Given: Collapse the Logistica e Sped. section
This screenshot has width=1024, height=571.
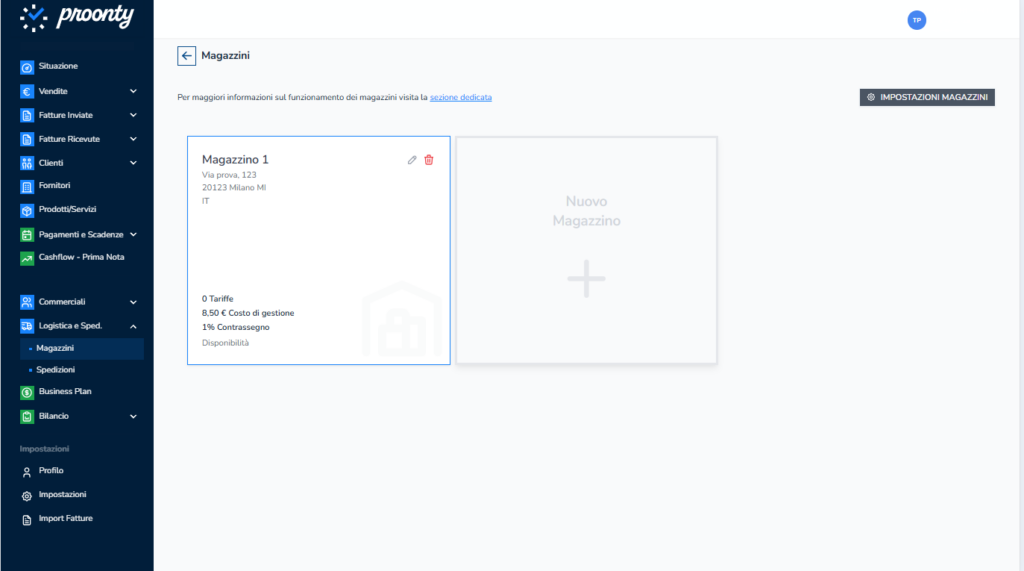Looking at the screenshot, I should point(133,326).
